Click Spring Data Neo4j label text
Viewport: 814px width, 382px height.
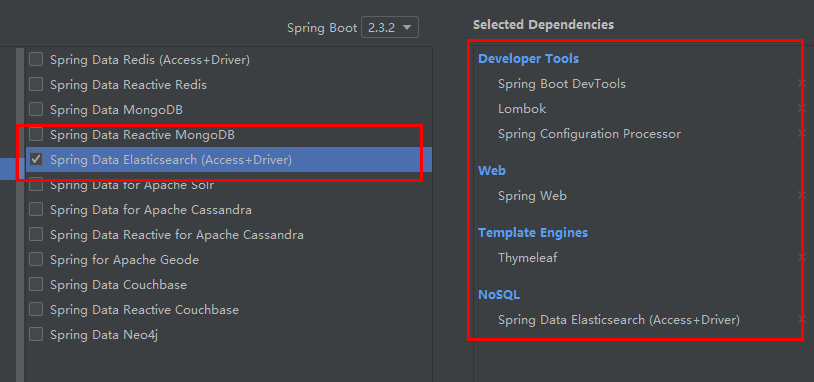(104, 335)
